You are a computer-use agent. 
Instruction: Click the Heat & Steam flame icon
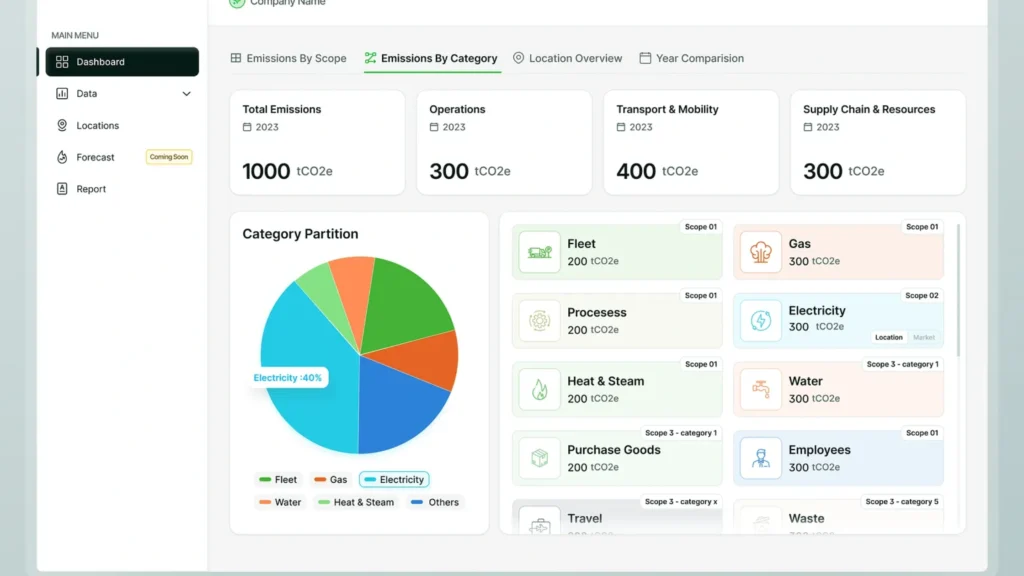click(x=539, y=389)
